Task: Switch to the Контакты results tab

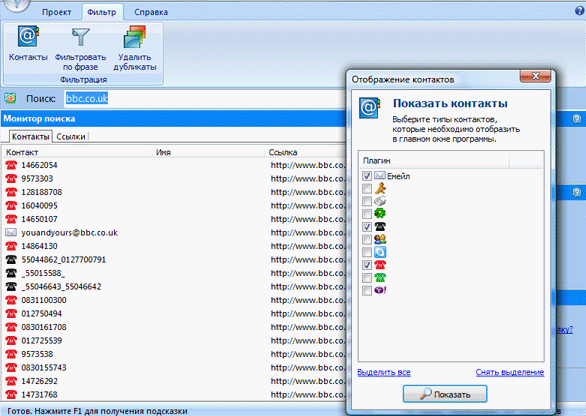Action: (x=30, y=136)
